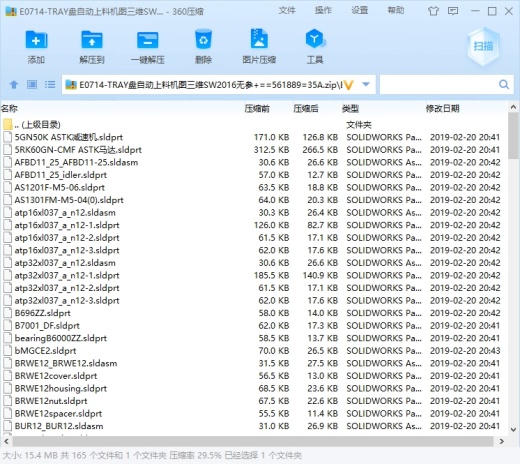Click the horizontal scrollbar thumb
520x464 pixels.
[x=253, y=441]
